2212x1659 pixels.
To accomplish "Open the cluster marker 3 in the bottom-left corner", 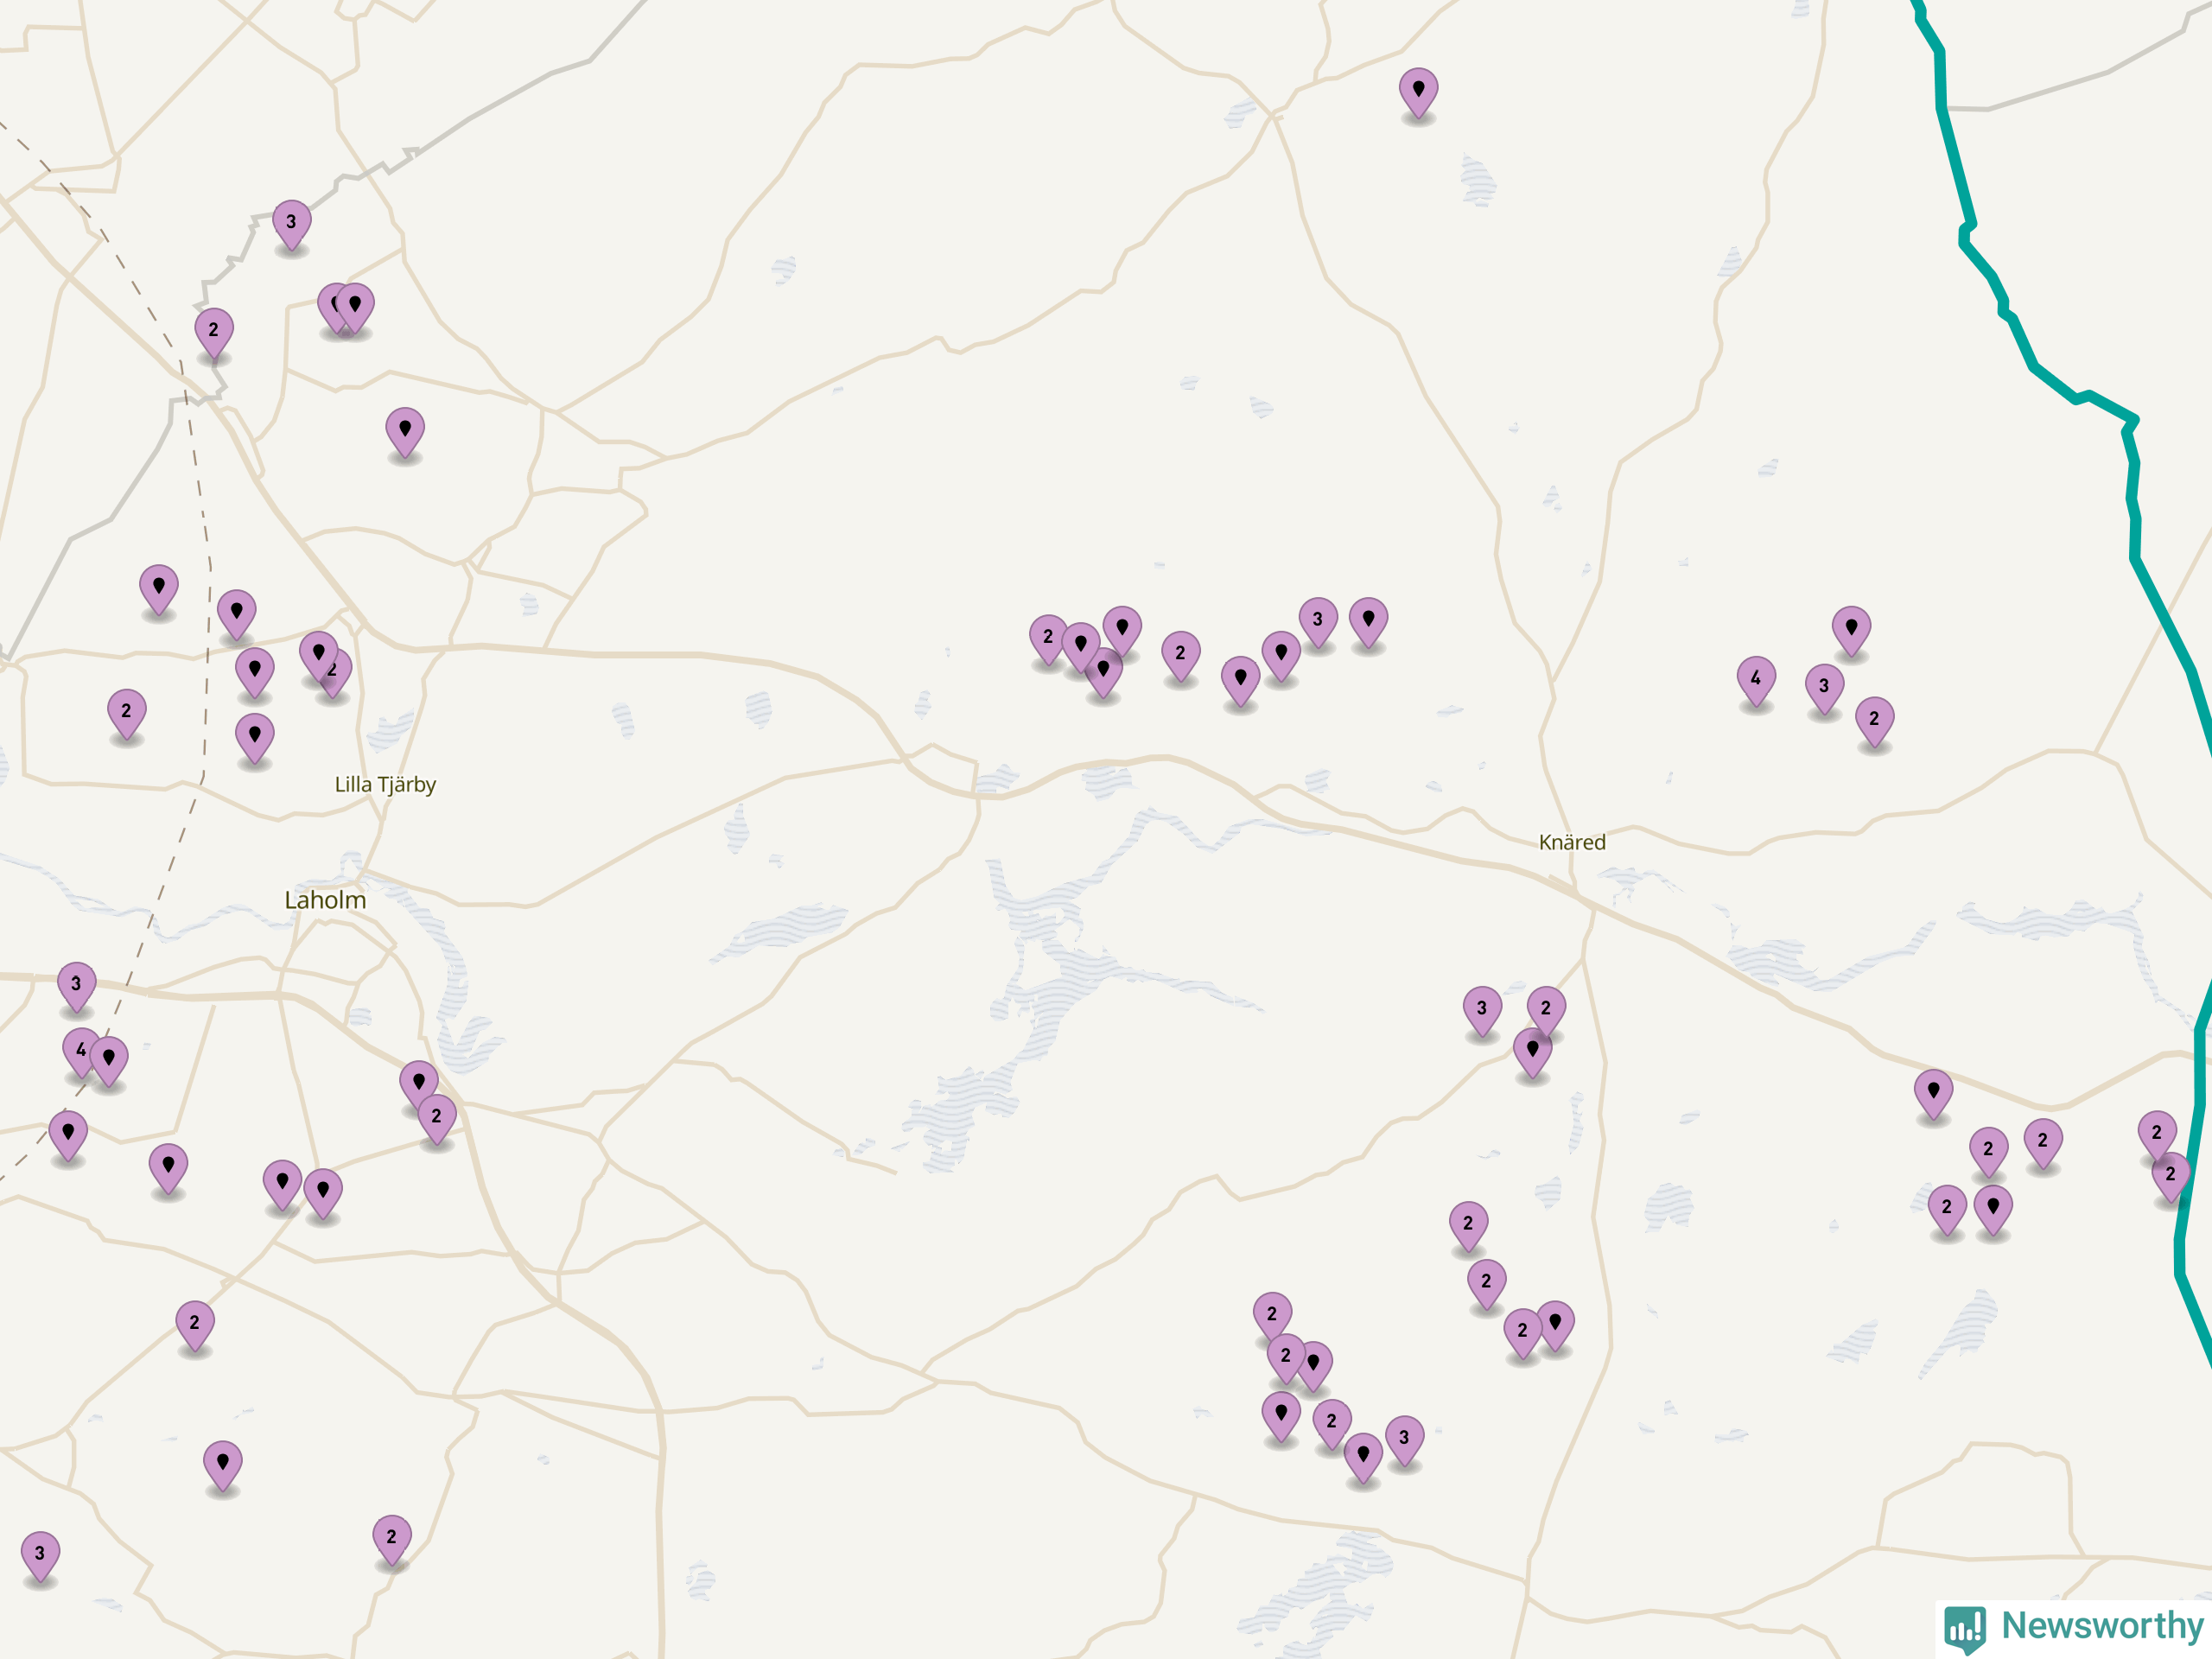I will pyautogui.click(x=40, y=1556).
